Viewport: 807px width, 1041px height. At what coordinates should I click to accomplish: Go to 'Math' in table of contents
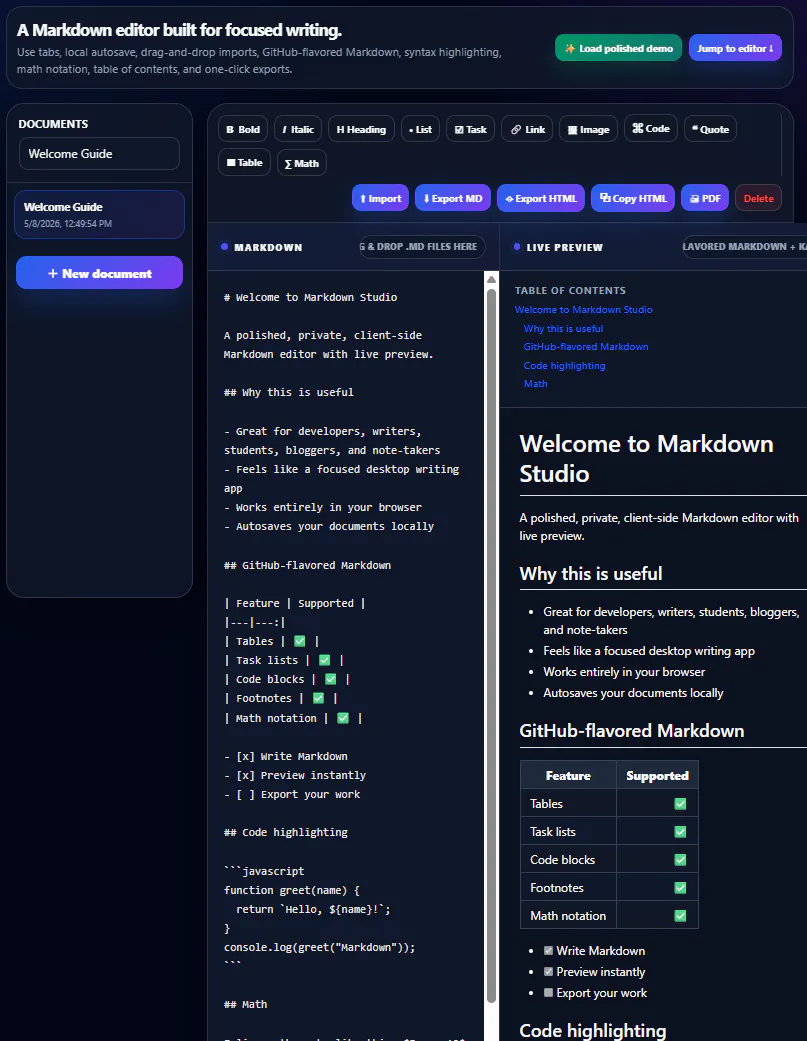click(x=536, y=384)
